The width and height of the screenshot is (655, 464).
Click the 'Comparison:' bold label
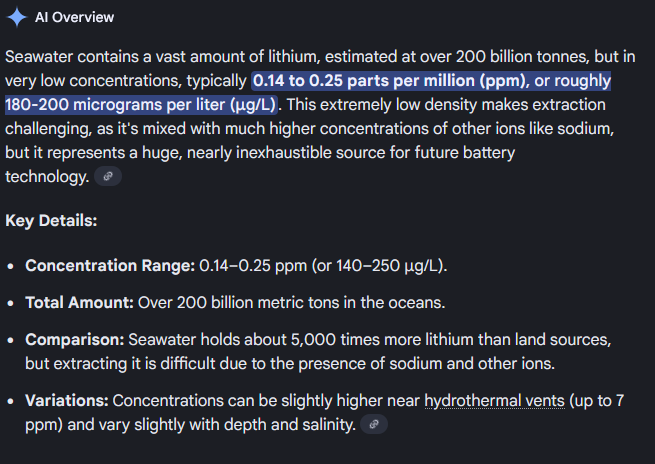click(x=75, y=340)
